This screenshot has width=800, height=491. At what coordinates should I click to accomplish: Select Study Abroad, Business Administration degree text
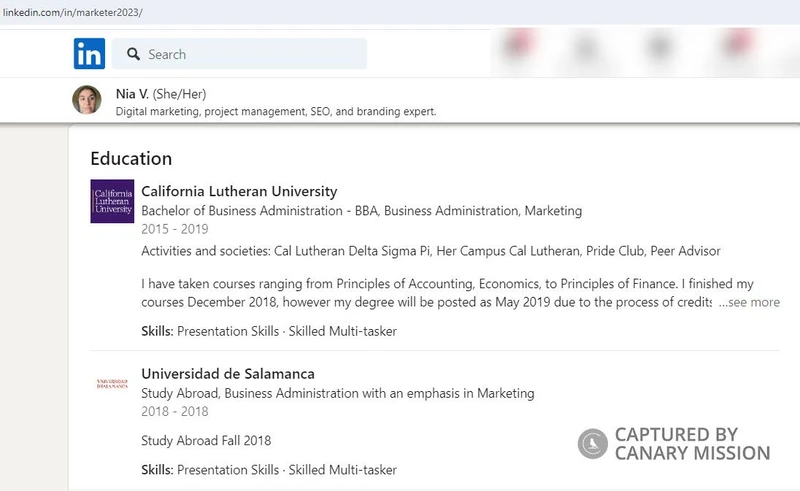pos(338,394)
